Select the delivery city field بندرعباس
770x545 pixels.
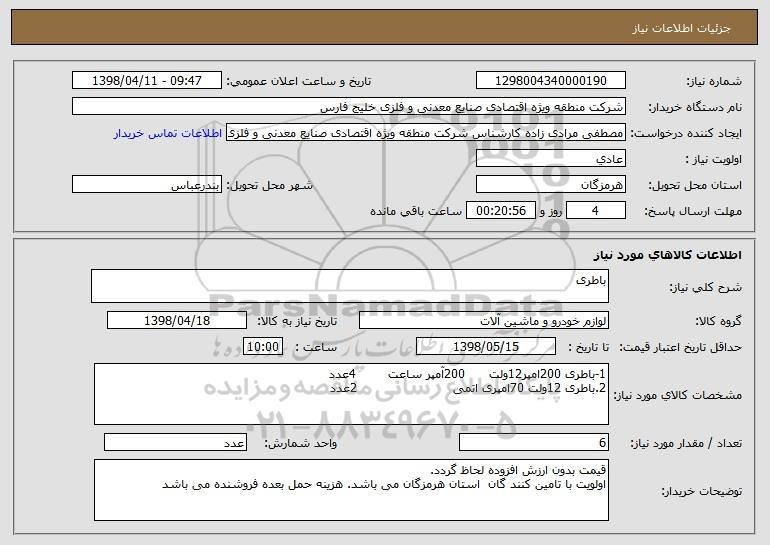click(147, 185)
